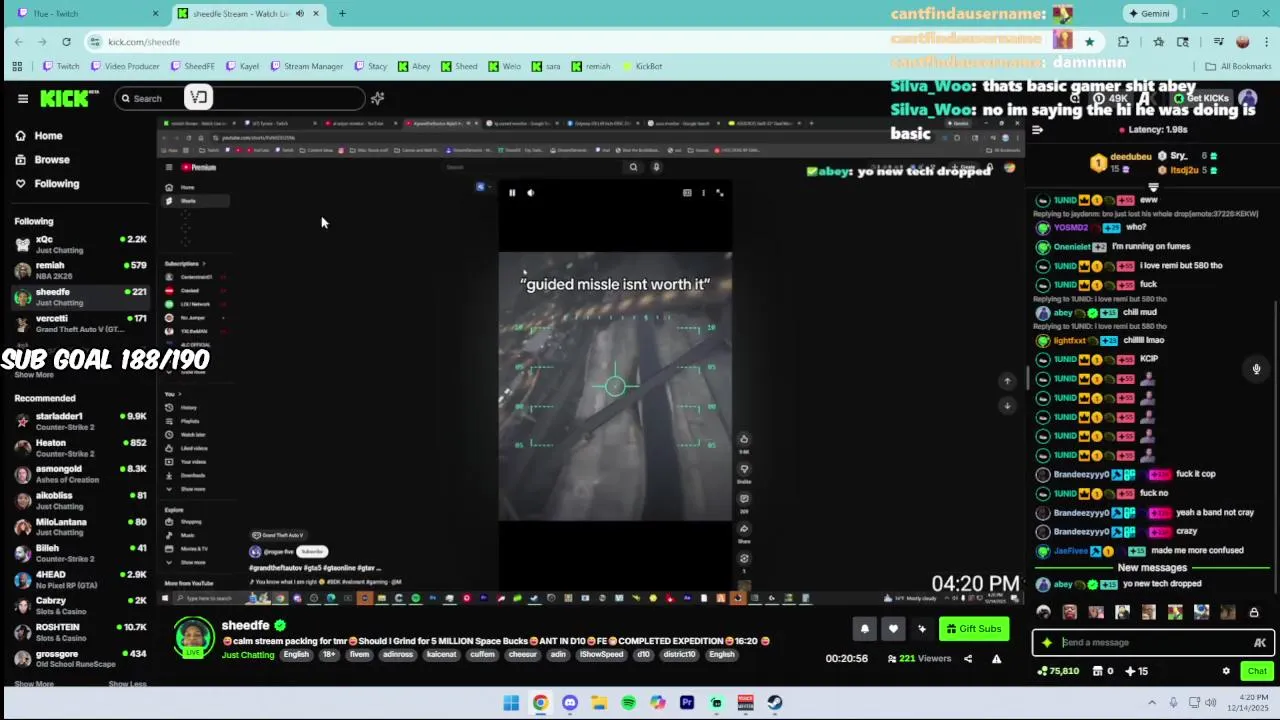Open user profile avatar at top right
This screenshot has height=720, width=1280.
(x=1248, y=98)
